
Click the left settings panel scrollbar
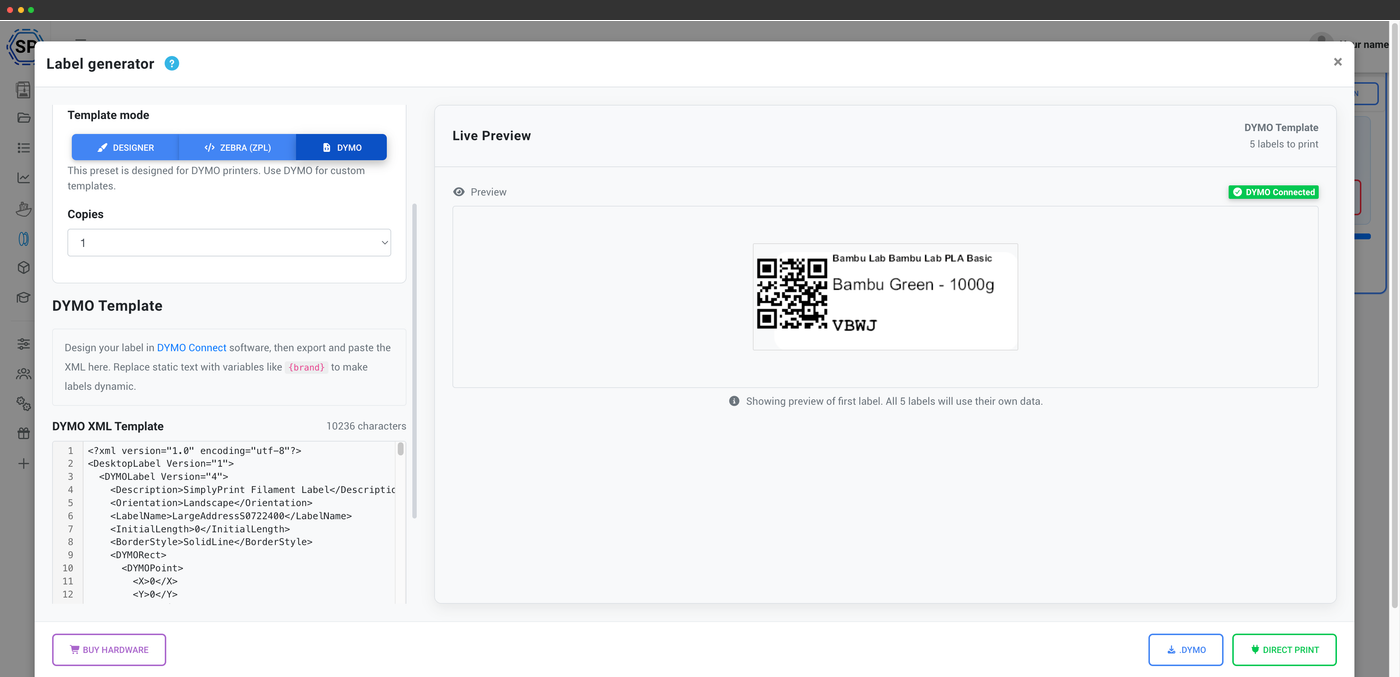click(415, 360)
